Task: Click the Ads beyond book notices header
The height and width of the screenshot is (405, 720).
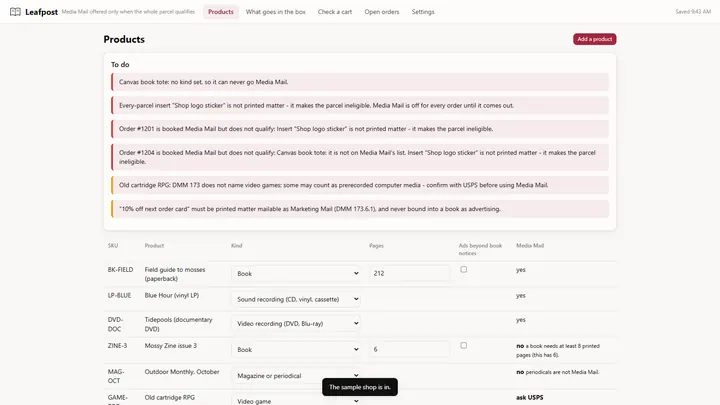Action: 480,249
